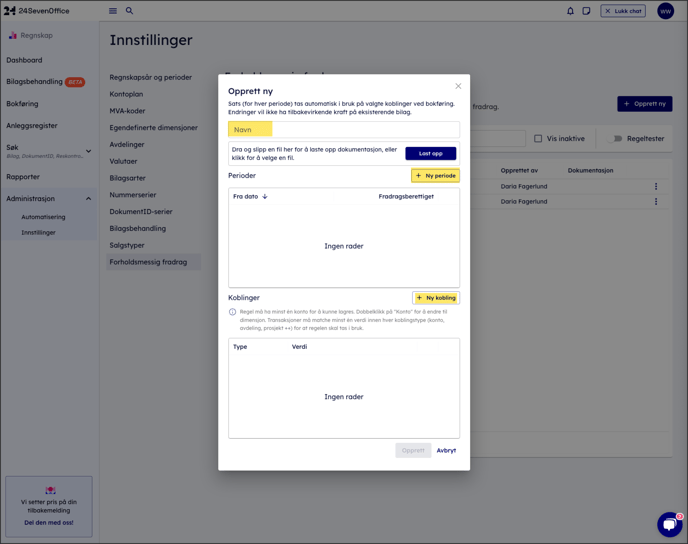
Task: Collapse the Administrasjon section
Action: [x=88, y=199]
